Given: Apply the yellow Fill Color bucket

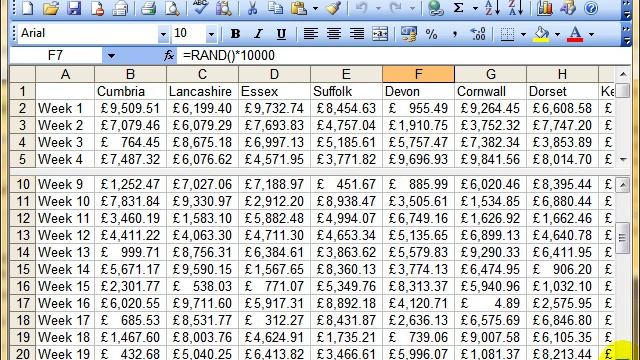Looking at the screenshot, I should point(542,34).
